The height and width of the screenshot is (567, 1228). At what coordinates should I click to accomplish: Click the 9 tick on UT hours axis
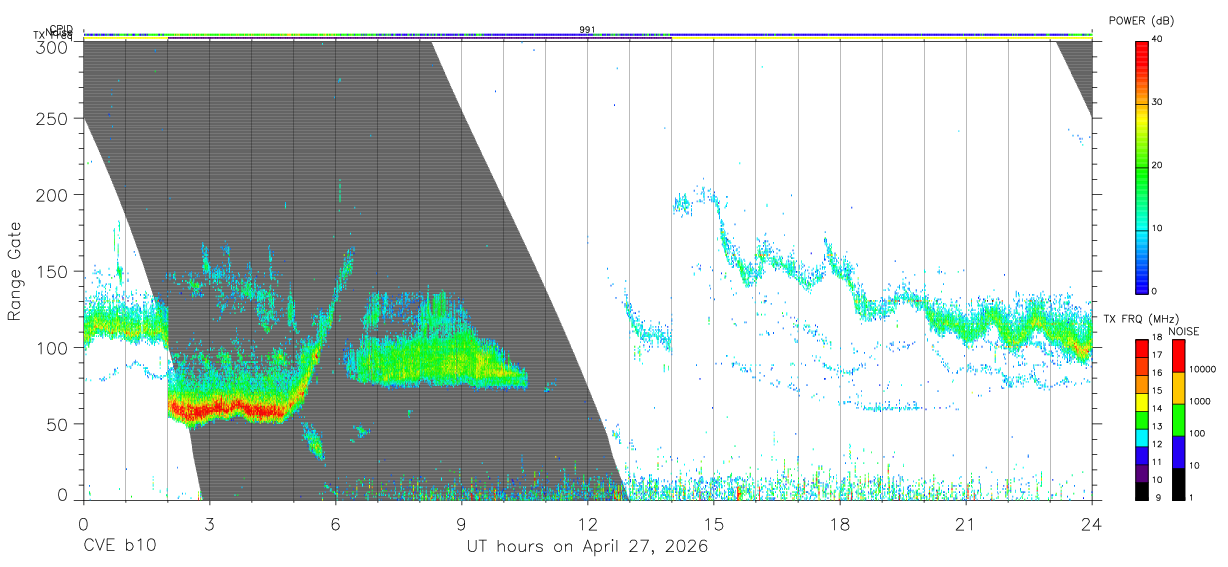(461, 523)
